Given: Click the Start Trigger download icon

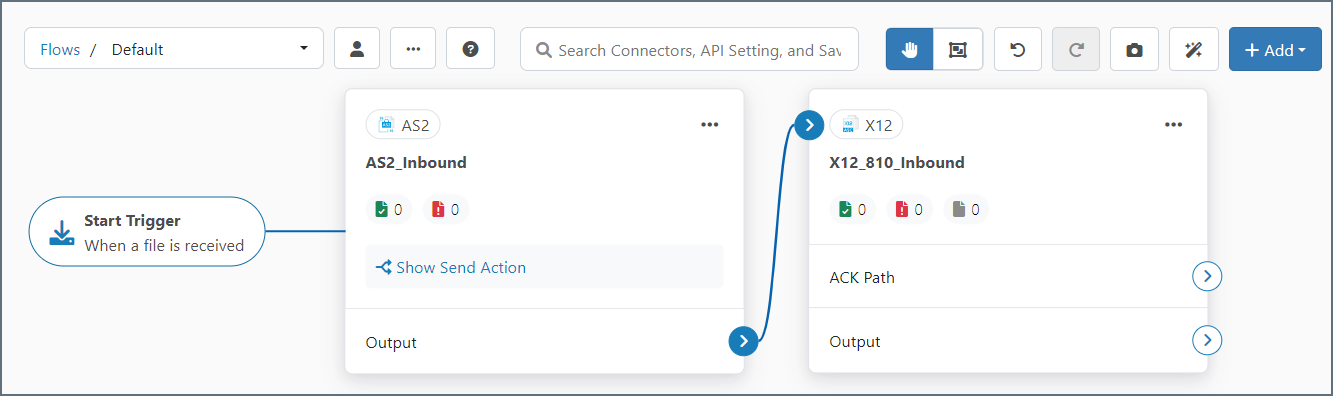Looking at the screenshot, I should pyautogui.click(x=62, y=232).
